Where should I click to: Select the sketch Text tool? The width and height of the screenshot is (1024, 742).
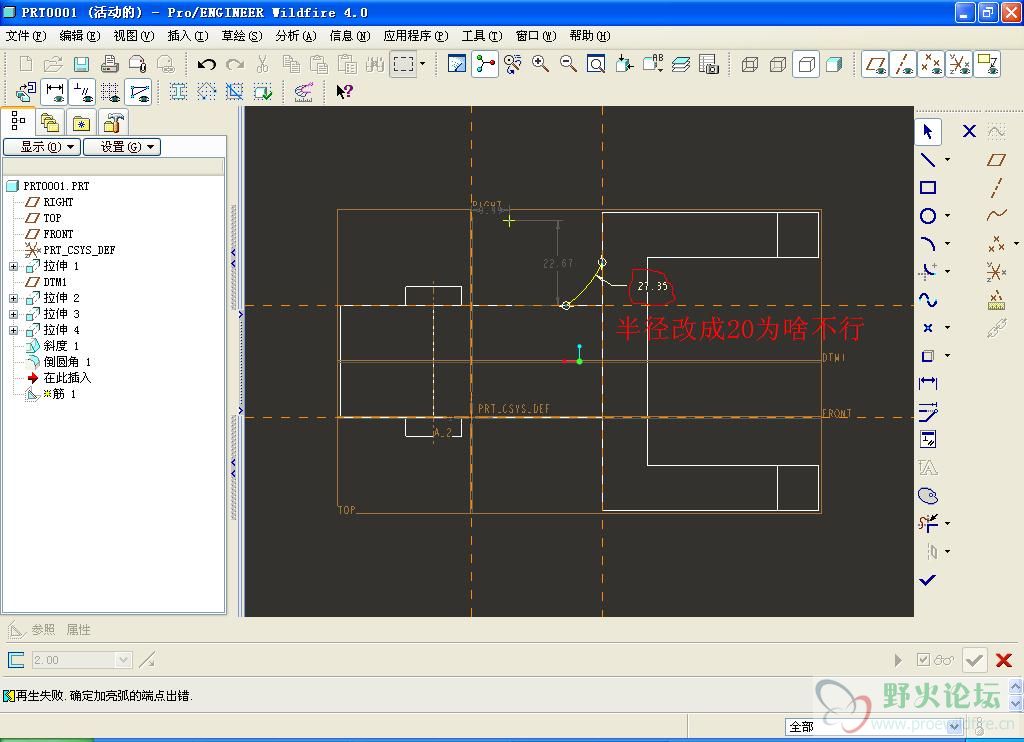tap(928, 468)
